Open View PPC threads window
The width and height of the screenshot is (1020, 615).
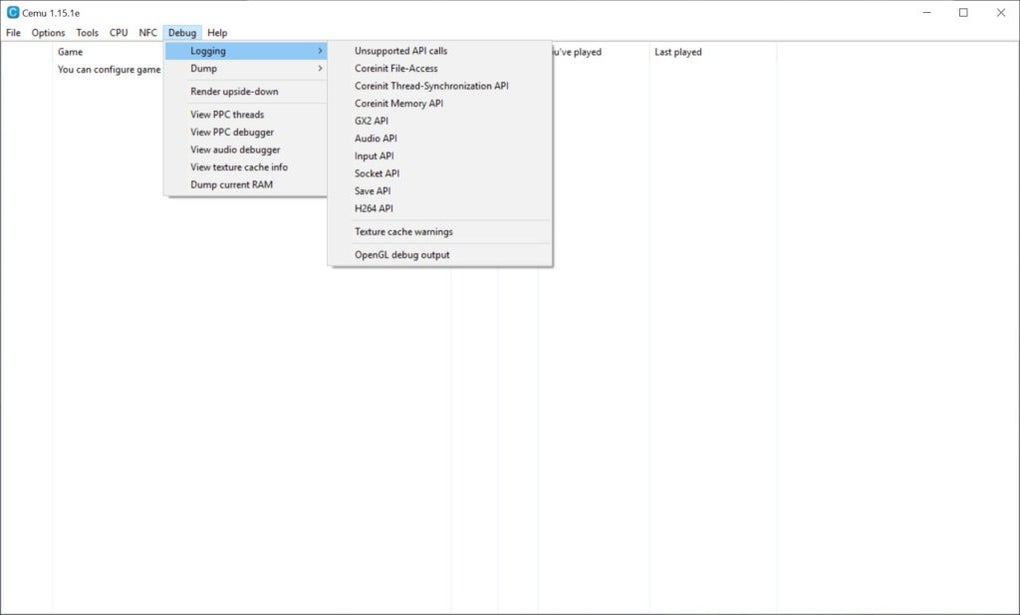click(246, 115)
